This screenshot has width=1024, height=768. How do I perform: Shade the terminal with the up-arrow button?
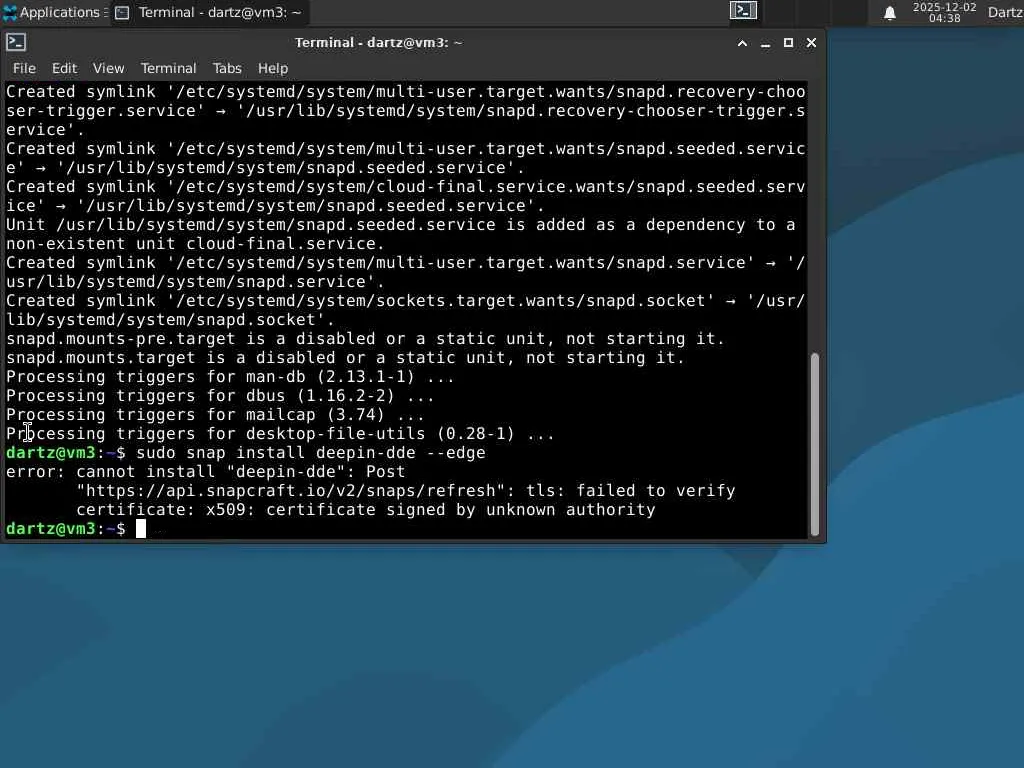coord(743,43)
